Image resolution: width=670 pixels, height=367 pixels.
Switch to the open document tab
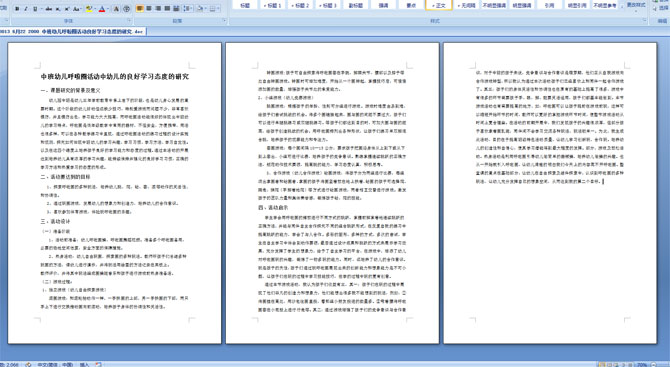(x=73, y=32)
